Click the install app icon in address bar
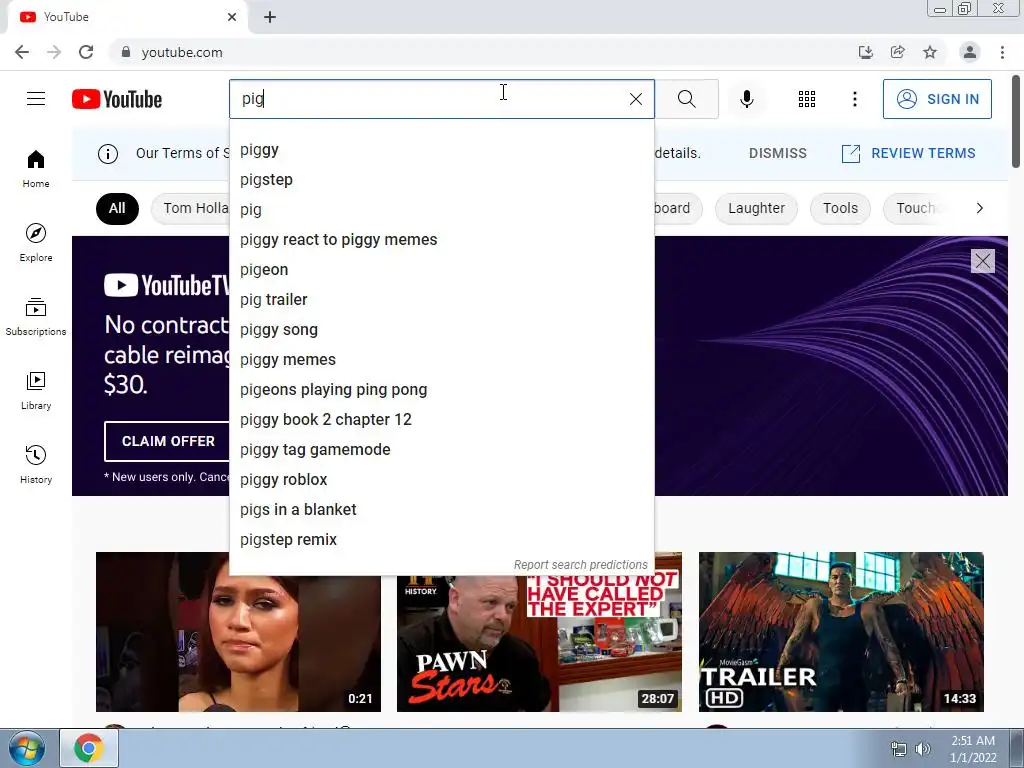The width and height of the screenshot is (1024, 768). coord(865,52)
